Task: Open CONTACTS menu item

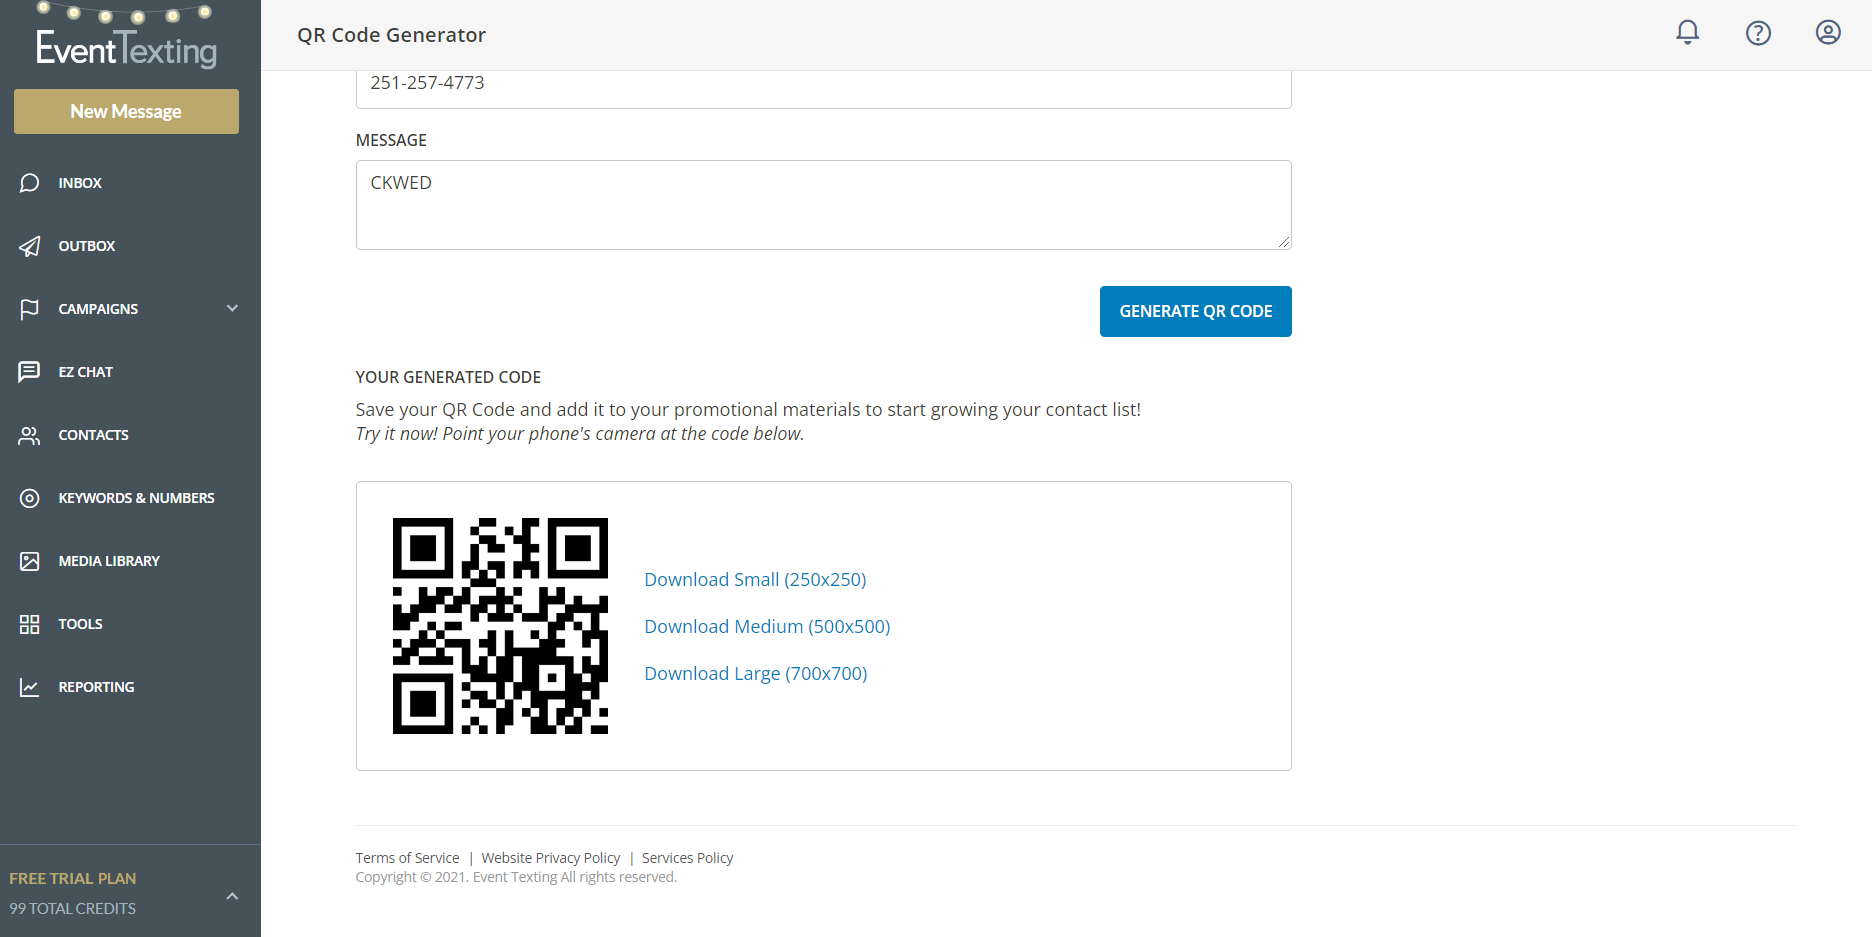Action: [94, 435]
